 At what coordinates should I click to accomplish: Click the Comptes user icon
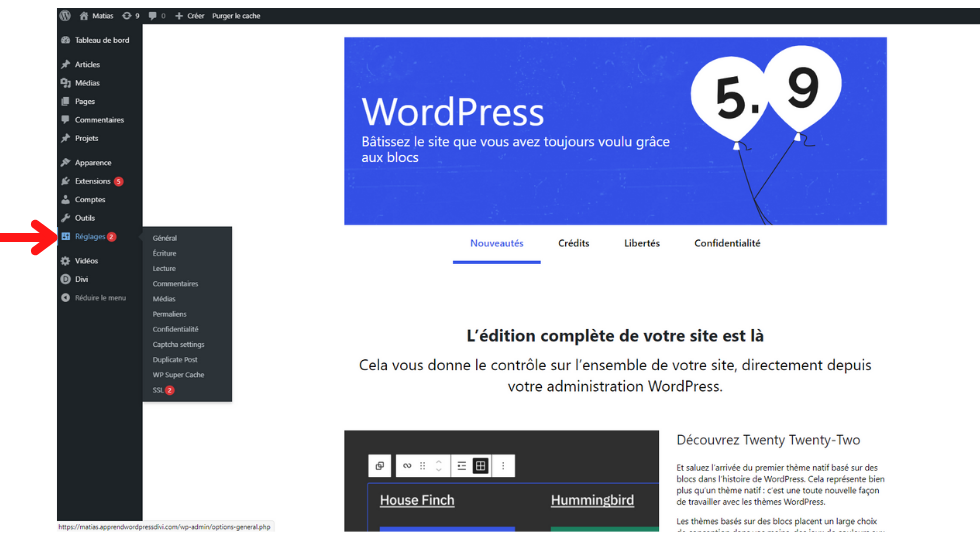tap(66, 199)
